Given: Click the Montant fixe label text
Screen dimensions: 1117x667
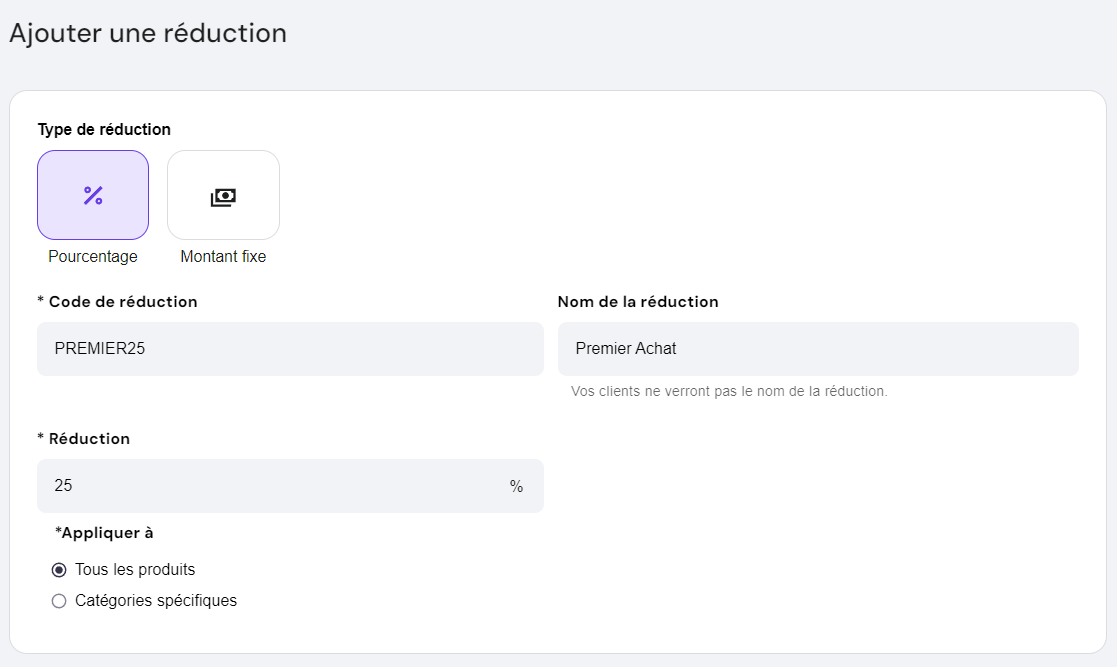Looking at the screenshot, I should click(222, 256).
